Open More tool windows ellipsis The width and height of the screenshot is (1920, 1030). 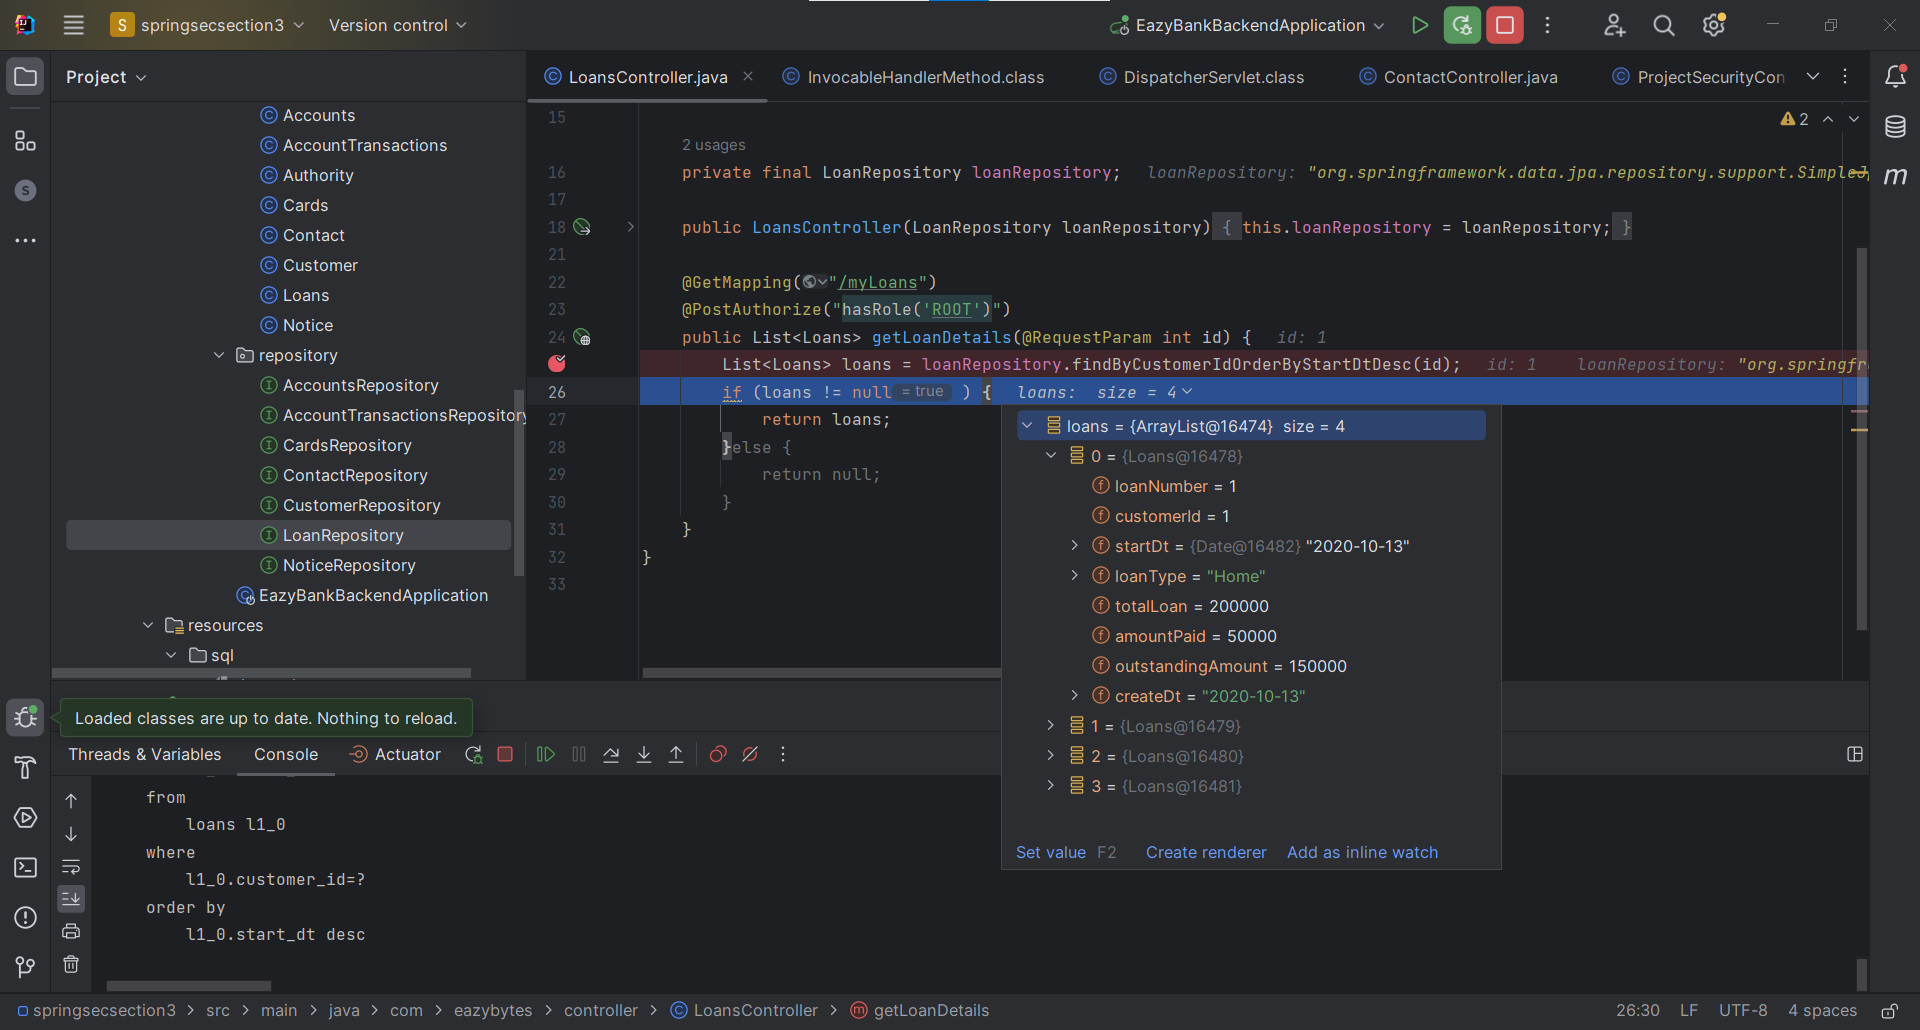(x=25, y=240)
